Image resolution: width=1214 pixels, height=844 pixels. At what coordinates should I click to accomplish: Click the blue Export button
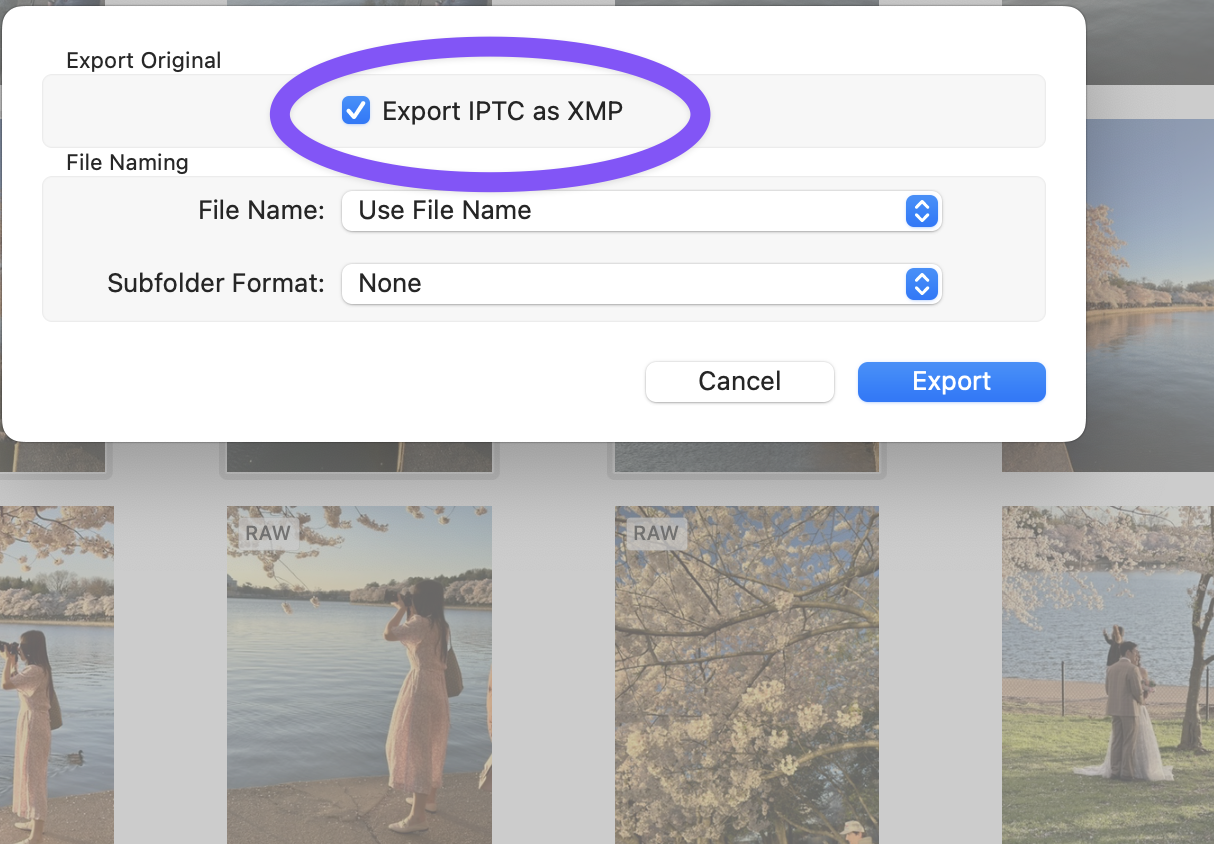pyautogui.click(x=952, y=382)
